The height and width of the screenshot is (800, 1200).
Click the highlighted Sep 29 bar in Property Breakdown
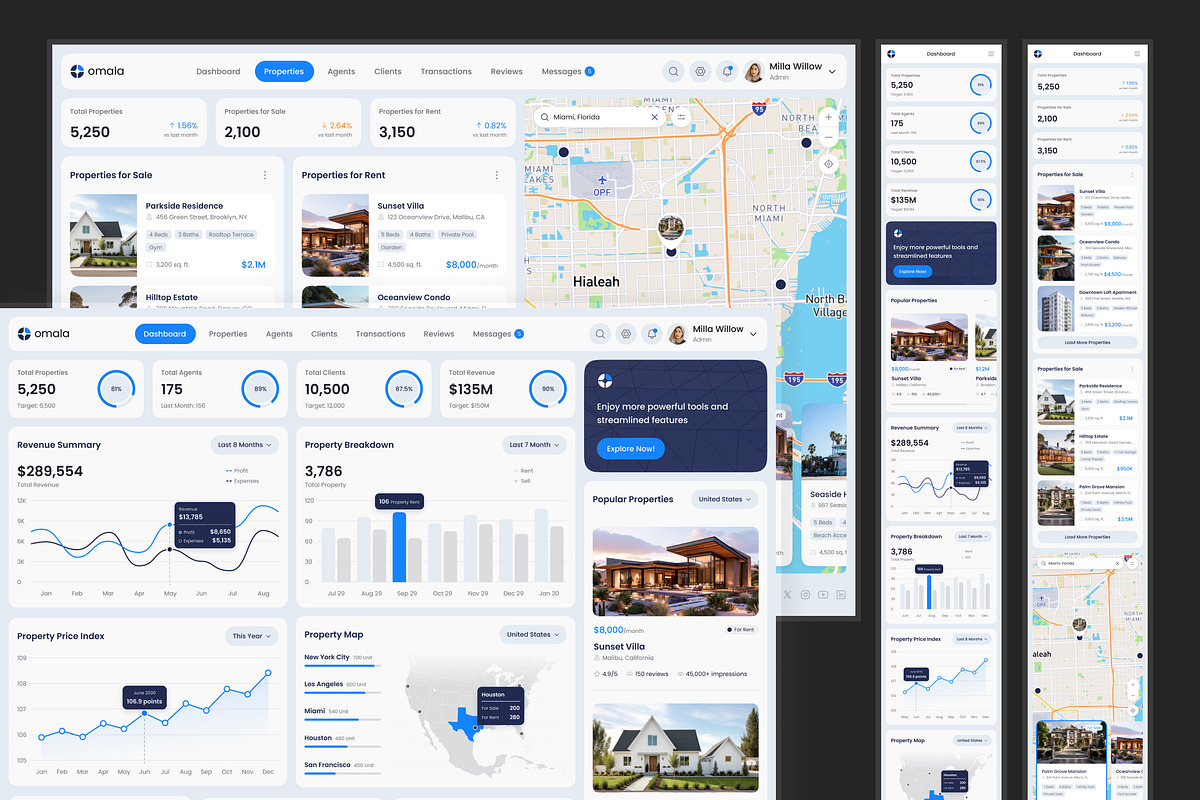pos(399,547)
